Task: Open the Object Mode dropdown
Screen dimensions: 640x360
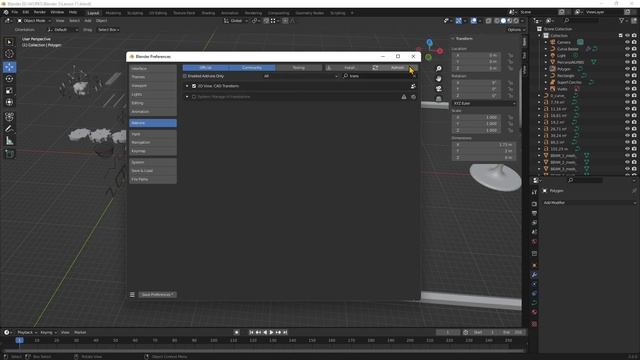Action: [34, 20]
